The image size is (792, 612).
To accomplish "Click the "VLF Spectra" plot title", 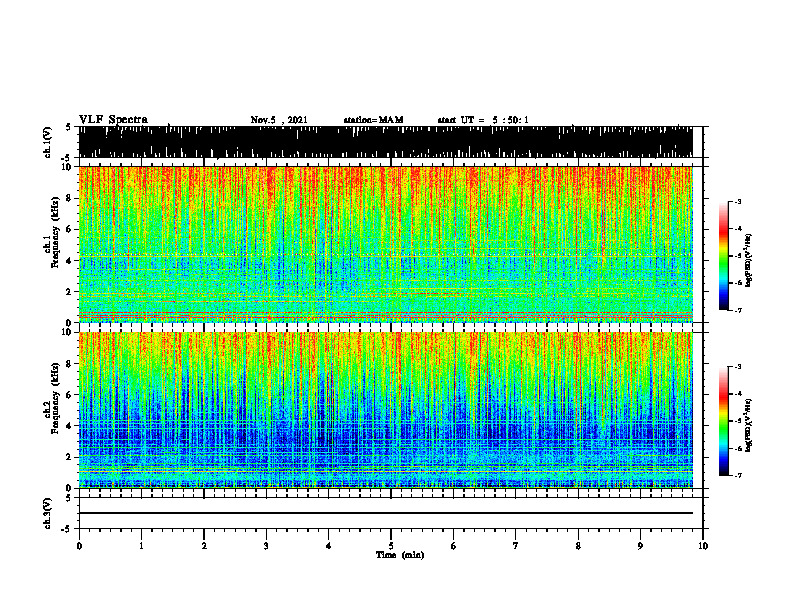I will click(113, 120).
